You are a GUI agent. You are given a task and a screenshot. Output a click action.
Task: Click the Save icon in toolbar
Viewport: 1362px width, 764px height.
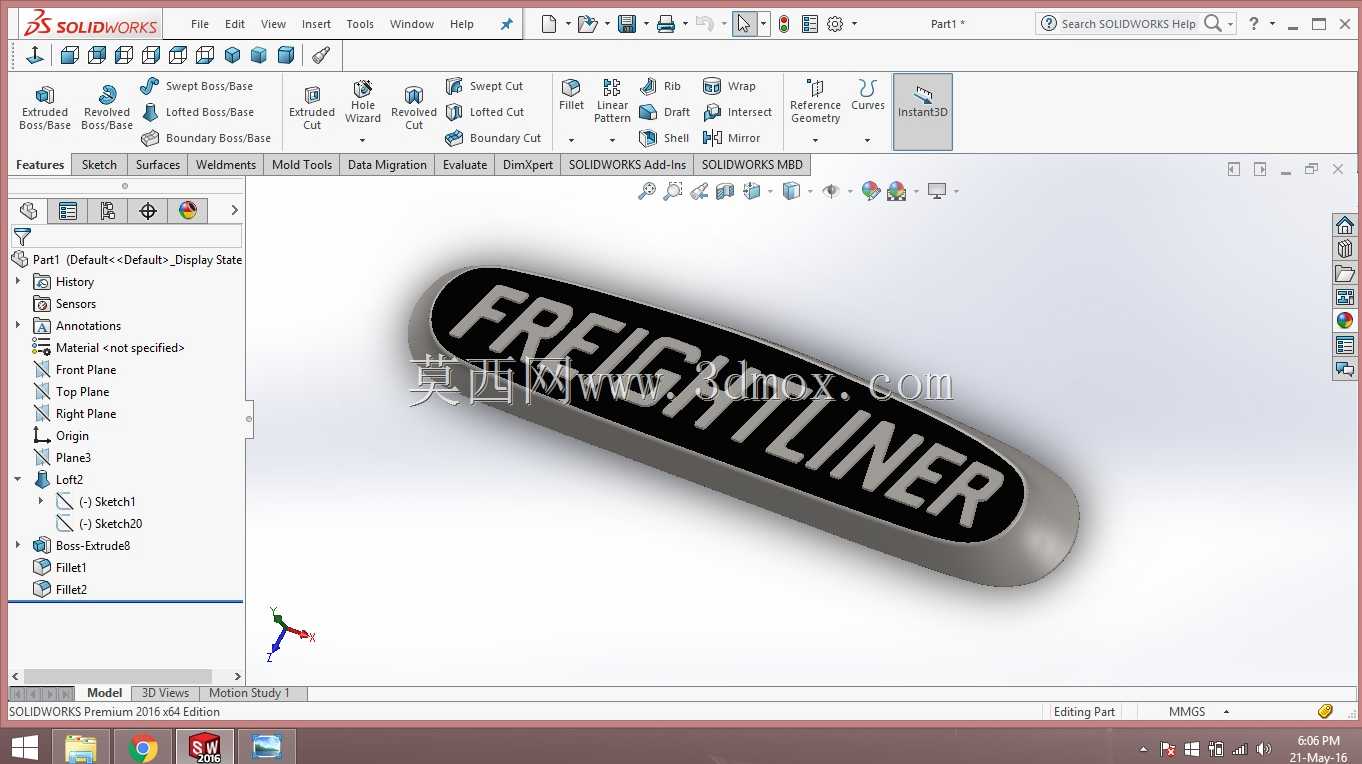pos(627,24)
